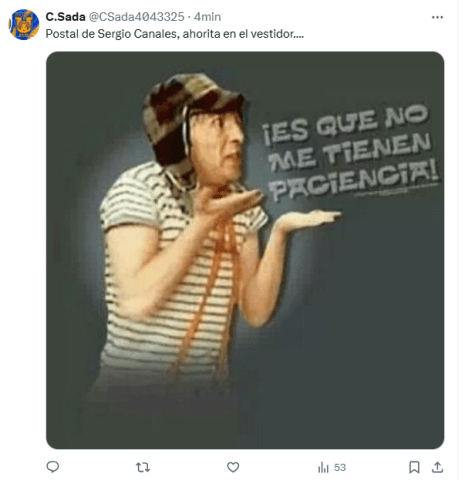This screenshot has height=480, width=465.
Task: Open the share upload arrow icon
Action: 437,467
